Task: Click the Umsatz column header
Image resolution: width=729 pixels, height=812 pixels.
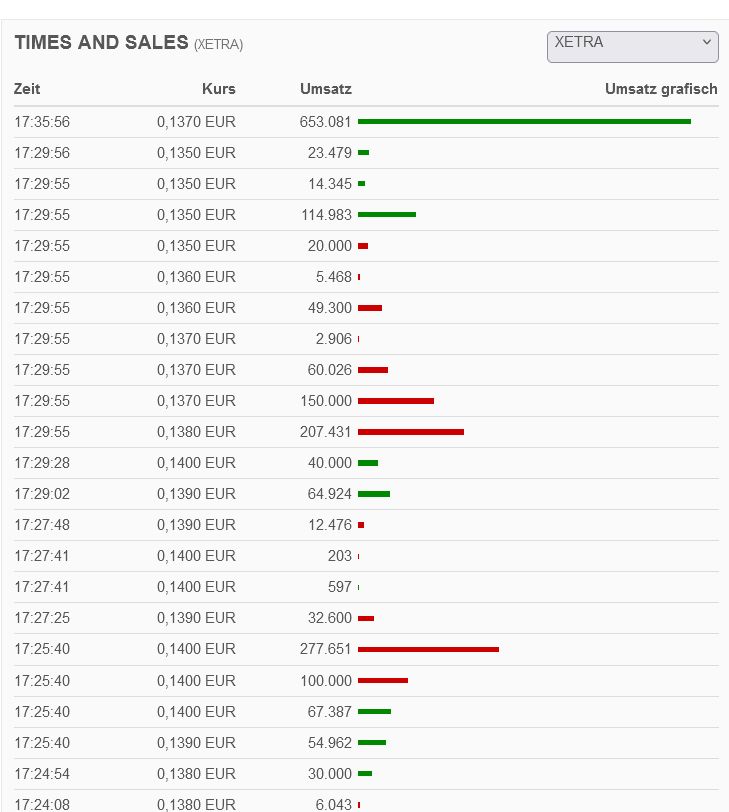Action: (325, 89)
